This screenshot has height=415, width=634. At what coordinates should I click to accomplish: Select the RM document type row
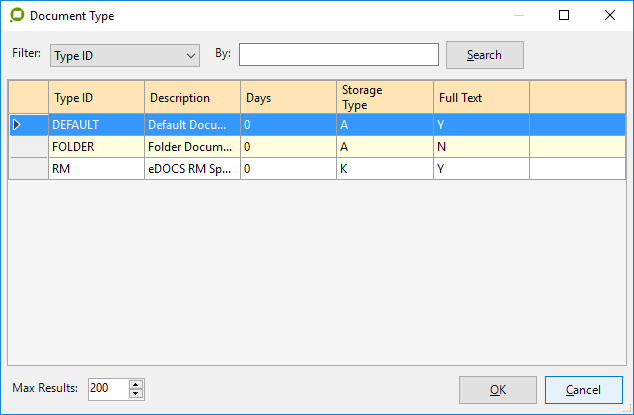point(96,169)
